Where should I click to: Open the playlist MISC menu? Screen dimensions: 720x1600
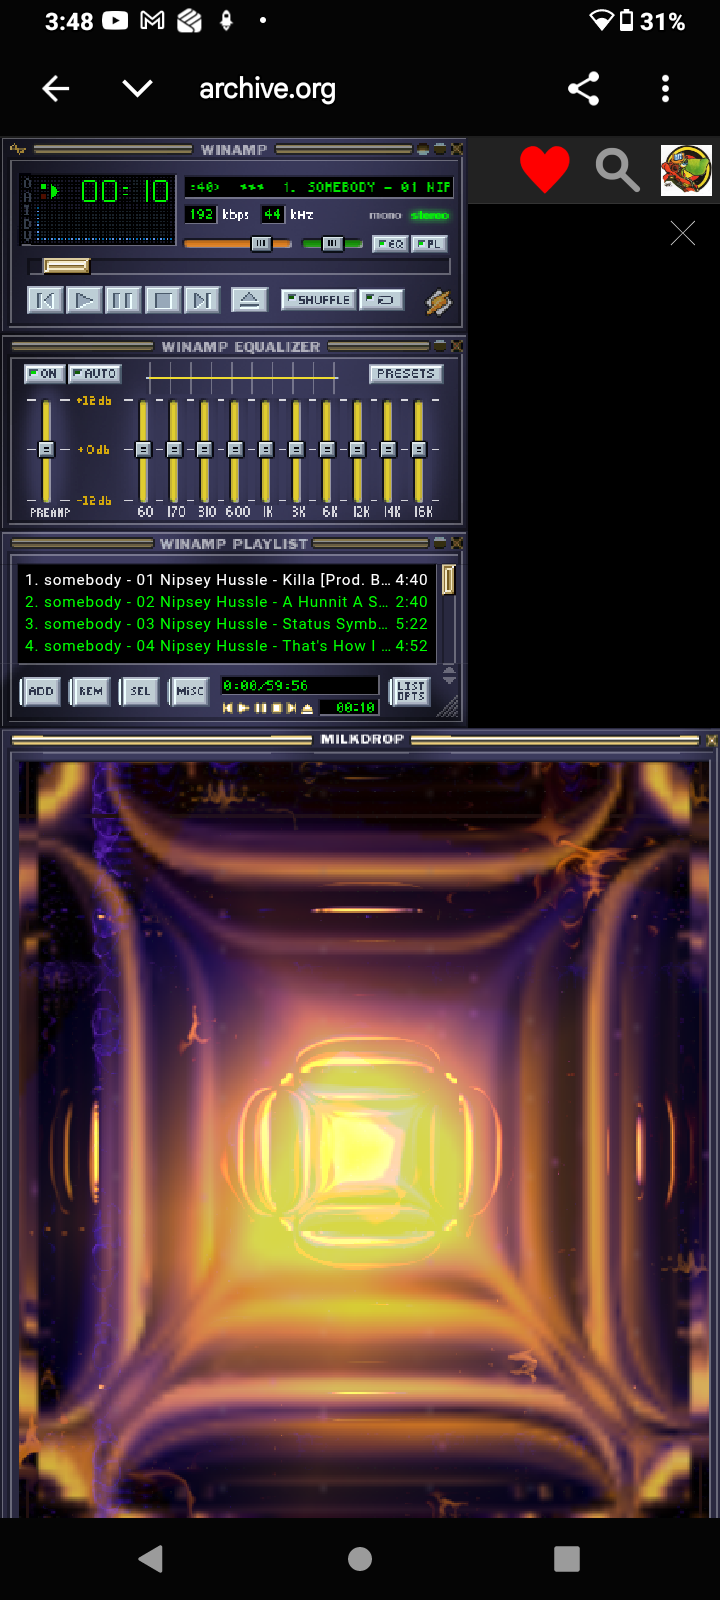[189, 691]
